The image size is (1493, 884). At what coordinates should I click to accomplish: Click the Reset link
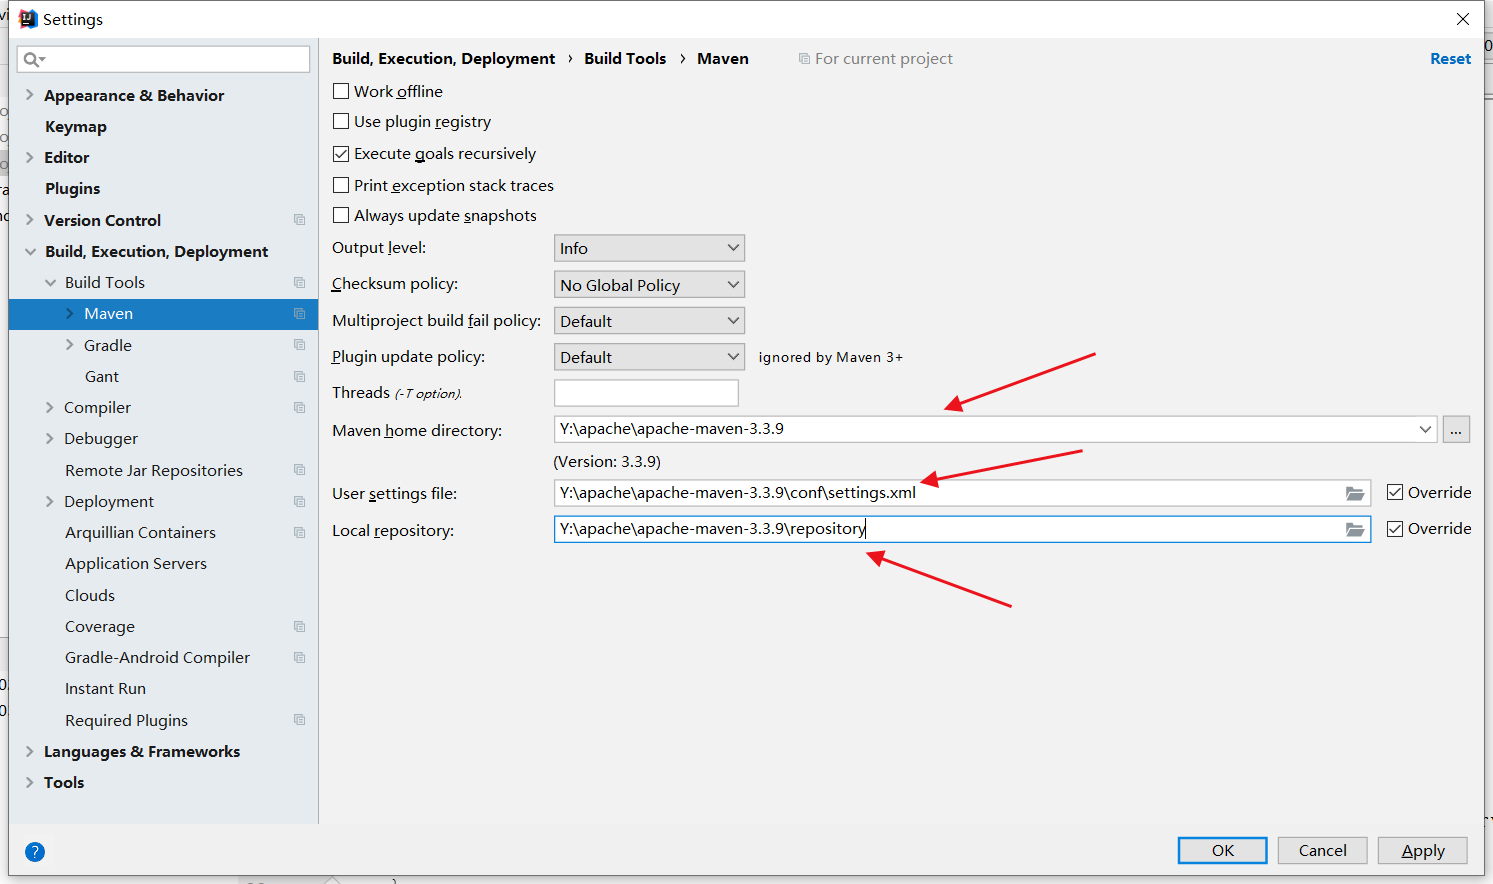click(x=1450, y=59)
